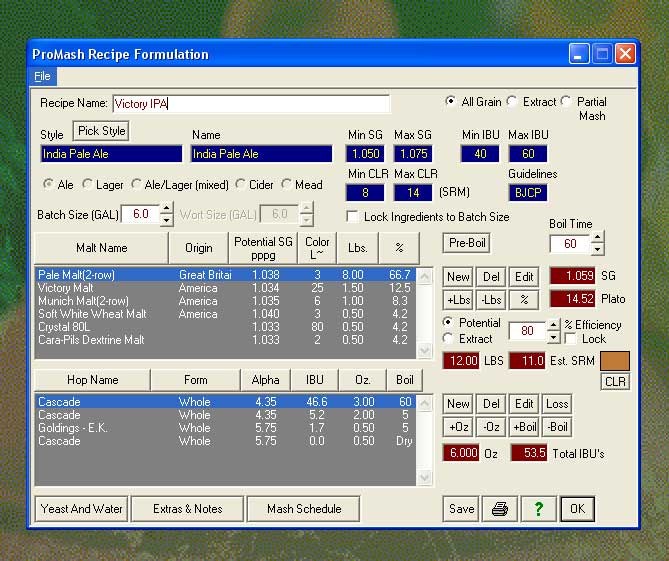
Task: Raise efficiency percent with up arrow
Action: (553, 325)
